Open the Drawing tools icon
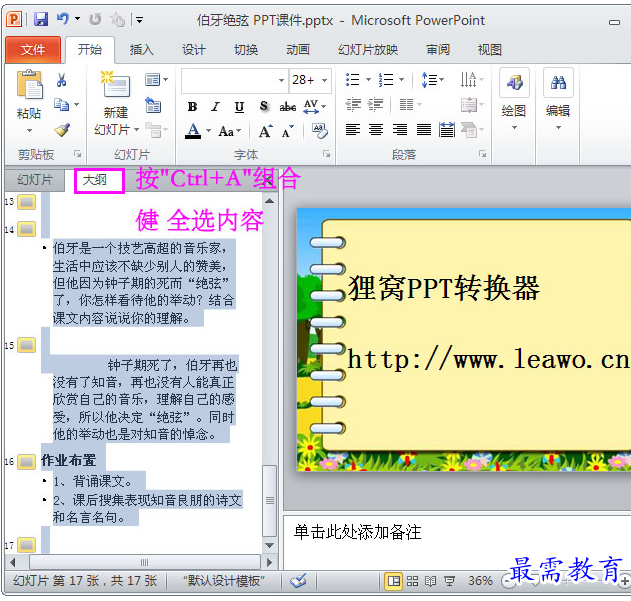Viewport: 631px width, 601px height. click(514, 83)
